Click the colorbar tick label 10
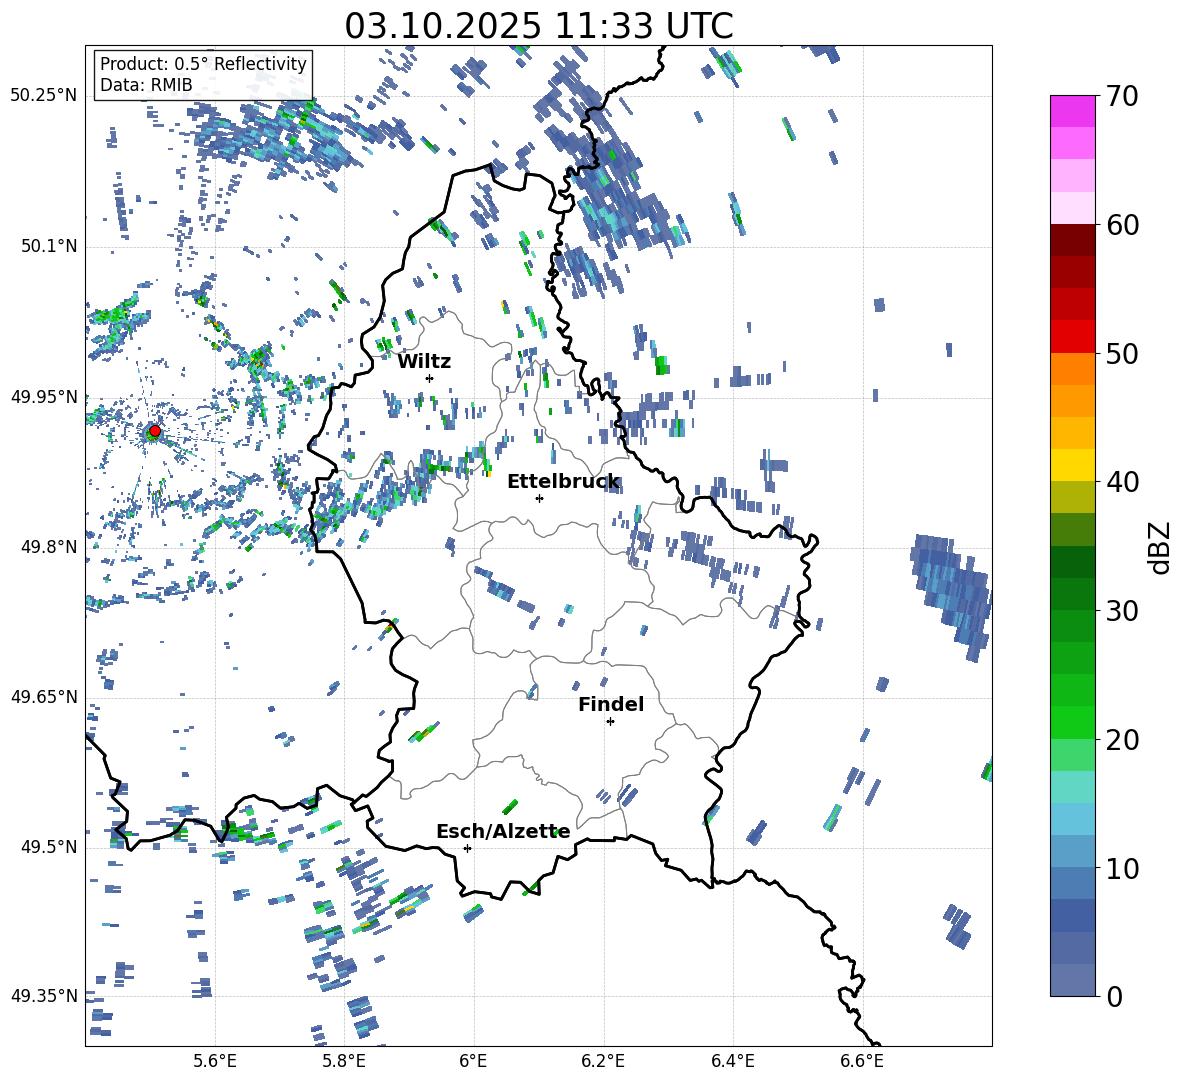Viewport: 1184px width, 1081px height. pyautogui.click(x=1122, y=868)
